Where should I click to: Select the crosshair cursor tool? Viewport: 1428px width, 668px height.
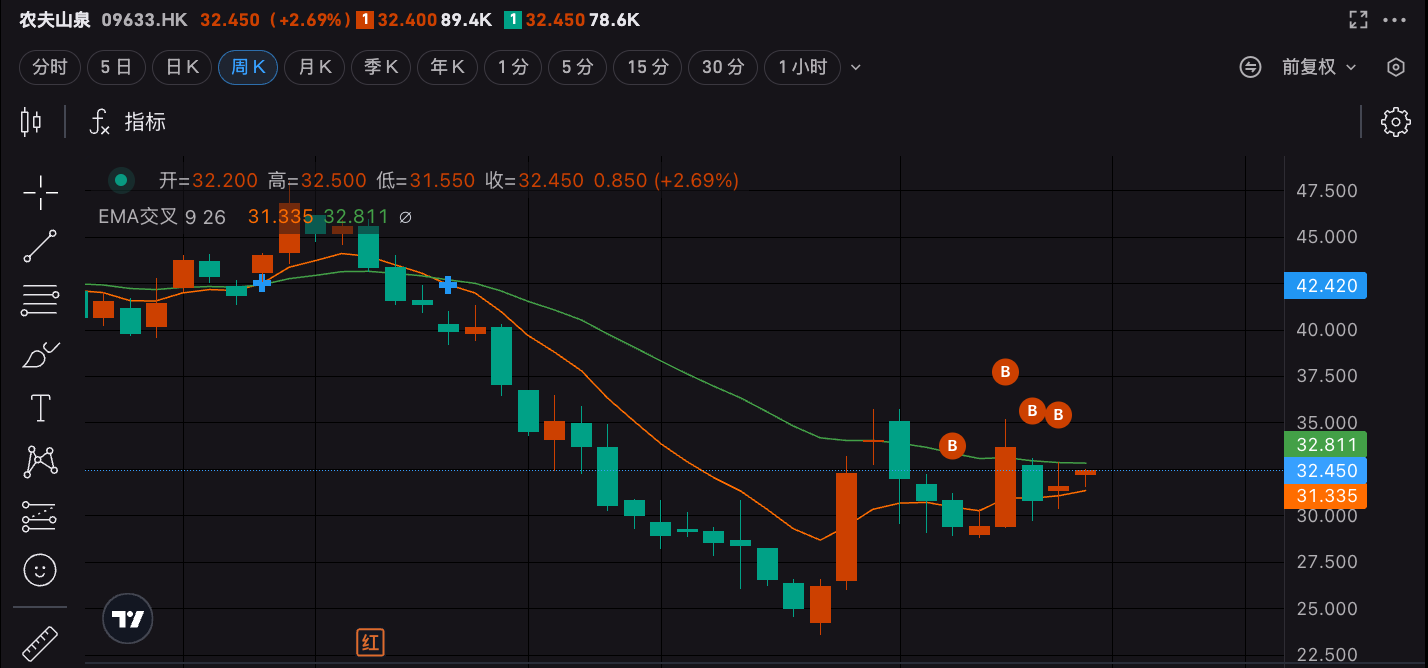40,192
